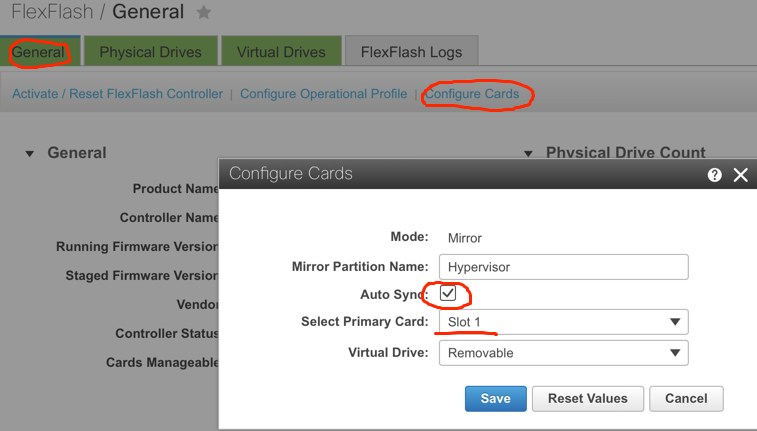Image resolution: width=757 pixels, height=431 pixels.
Task: Open Configure Operational Profile link
Action: [323, 94]
